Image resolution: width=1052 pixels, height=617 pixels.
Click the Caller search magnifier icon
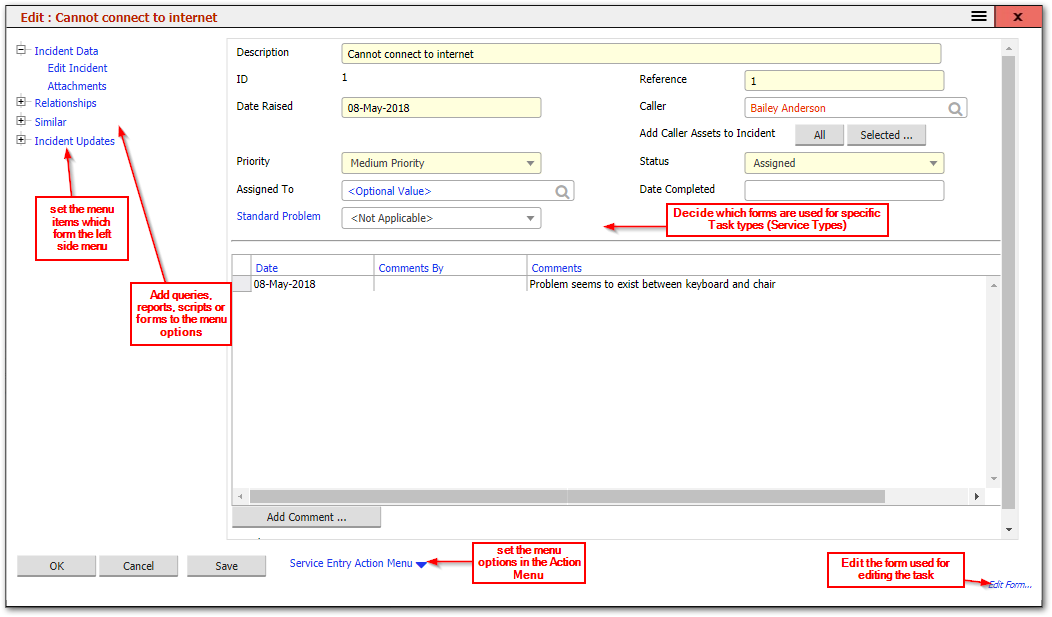pos(957,107)
